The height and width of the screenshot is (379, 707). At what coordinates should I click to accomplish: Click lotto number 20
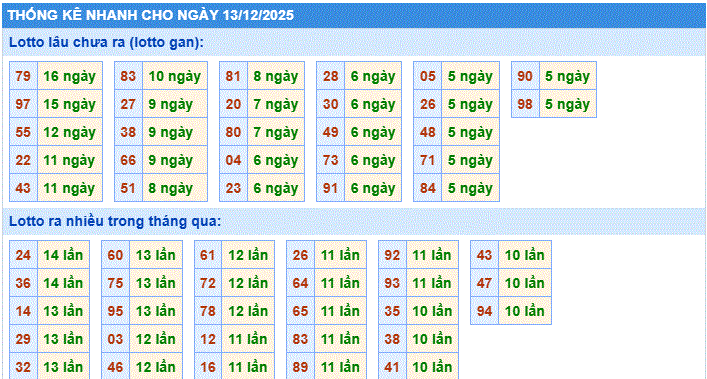click(x=233, y=104)
